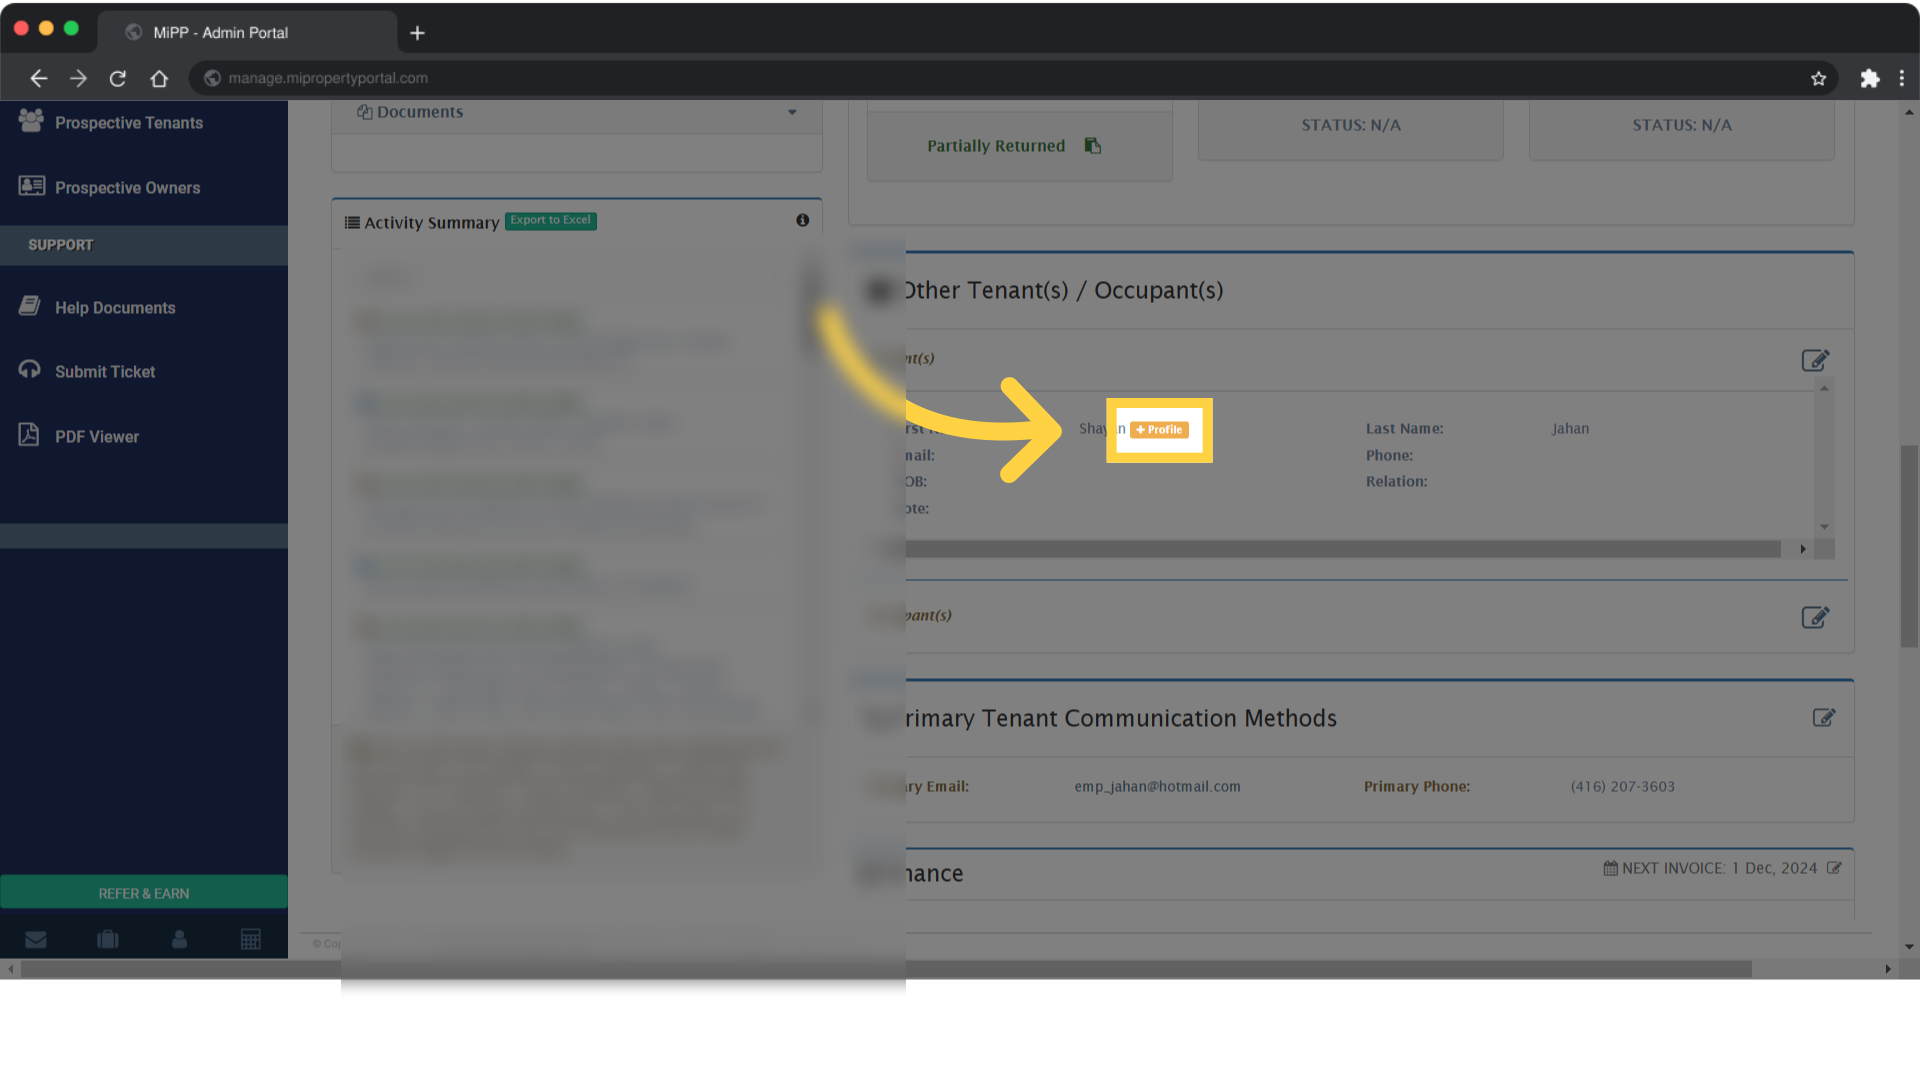The image size is (1920, 1080).
Task: Open PDF Viewer in sidebar
Action: click(x=97, y=437)
